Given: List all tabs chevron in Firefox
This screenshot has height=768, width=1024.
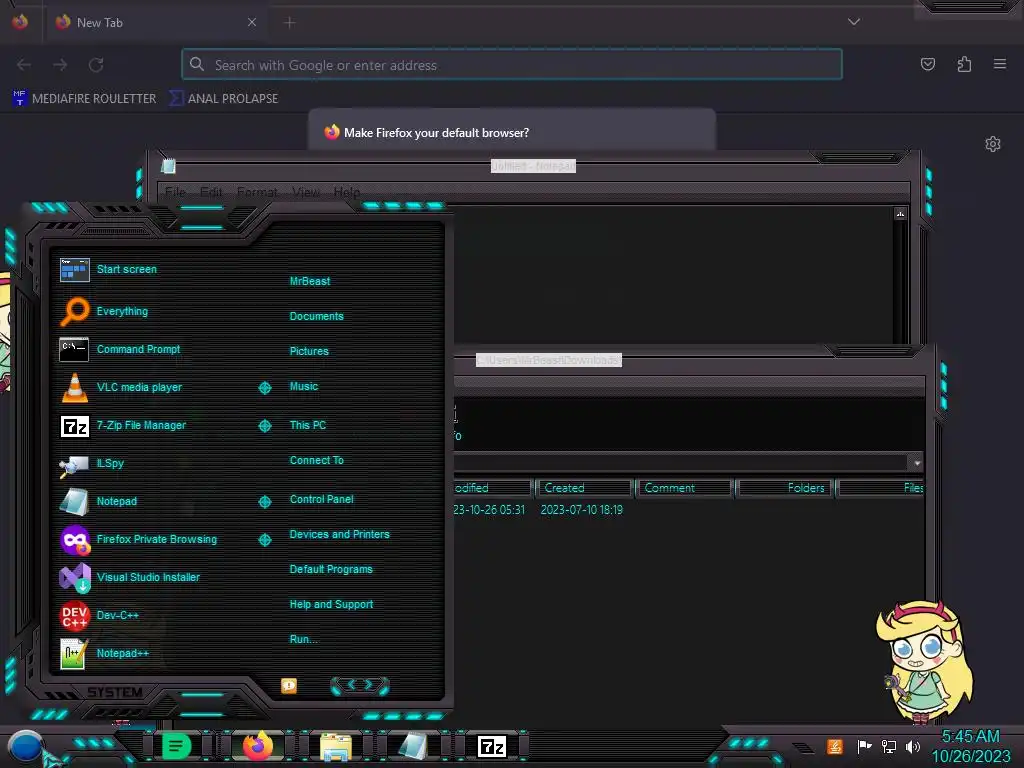Looking at the screenshot, I should click(x=854, y=22).
